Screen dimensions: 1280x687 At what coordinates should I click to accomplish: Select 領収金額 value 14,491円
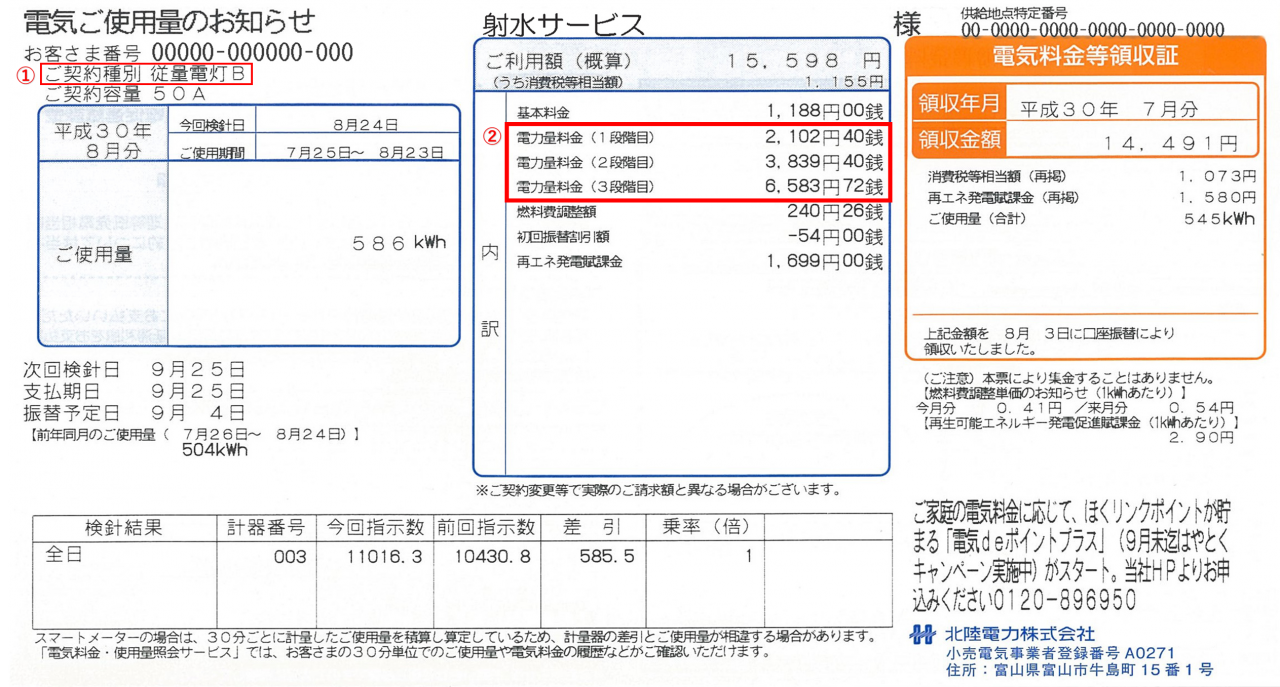(x=1171, y=144)
